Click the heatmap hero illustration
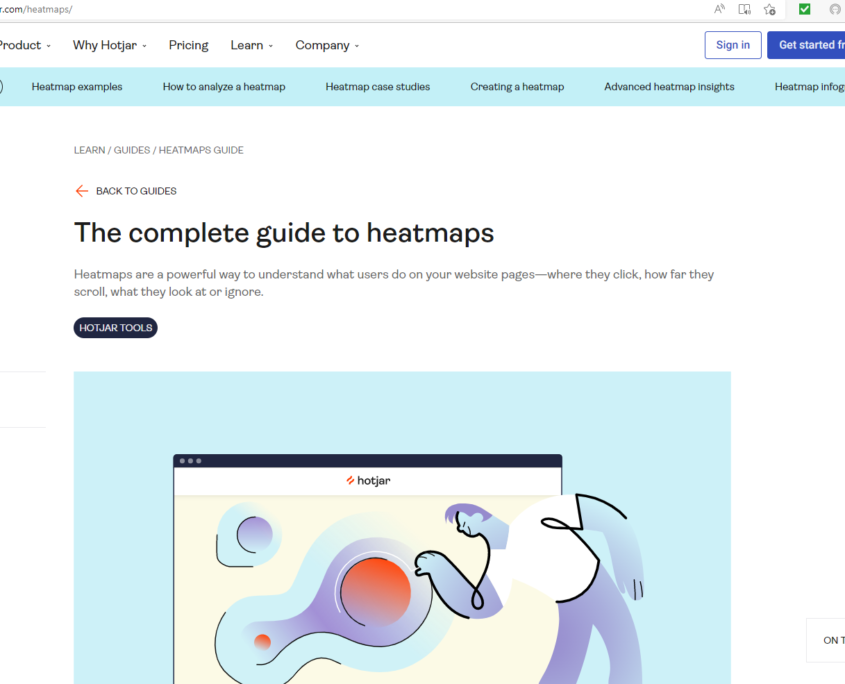 (402, 527)
